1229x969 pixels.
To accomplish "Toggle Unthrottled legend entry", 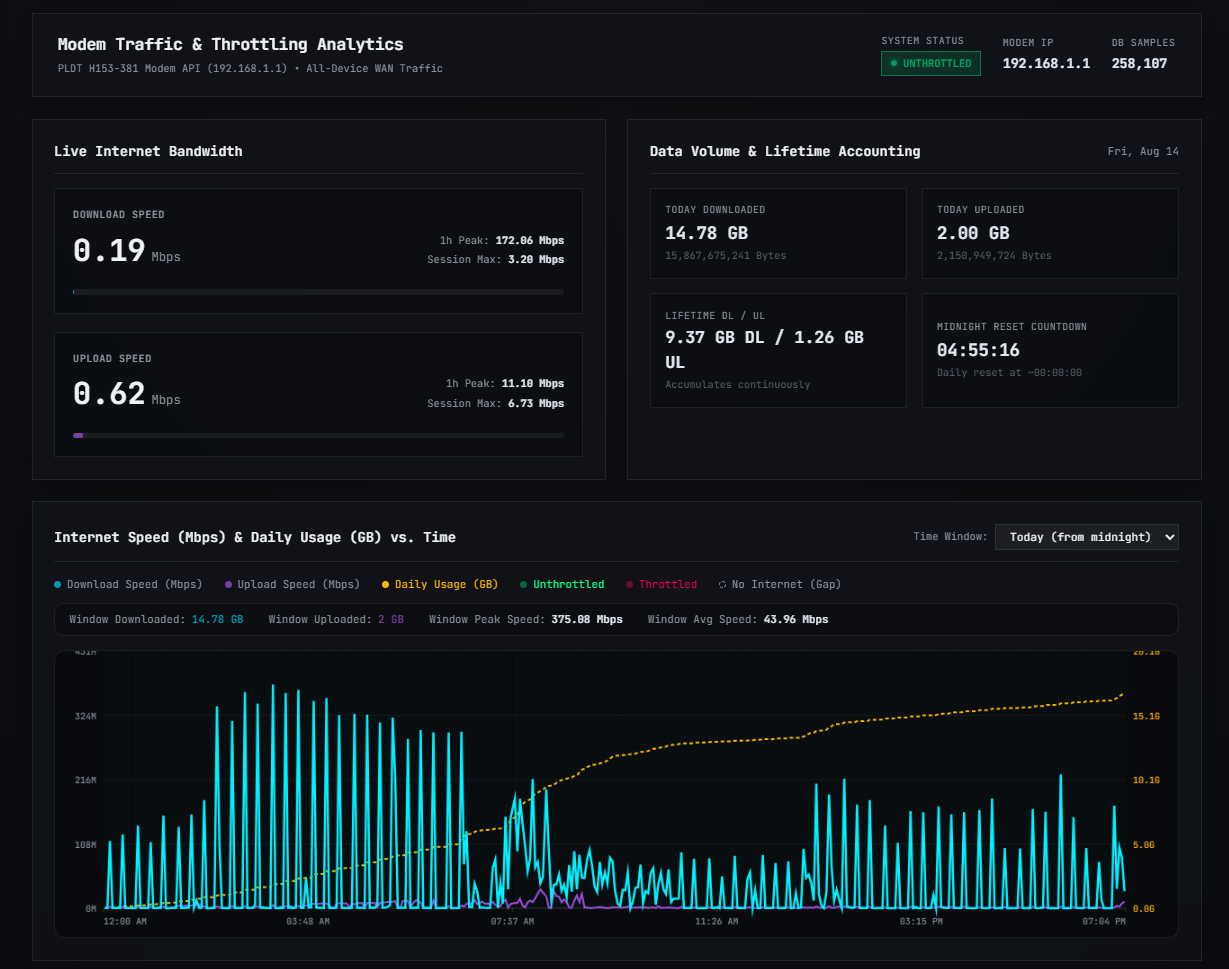I will point(562,584).
